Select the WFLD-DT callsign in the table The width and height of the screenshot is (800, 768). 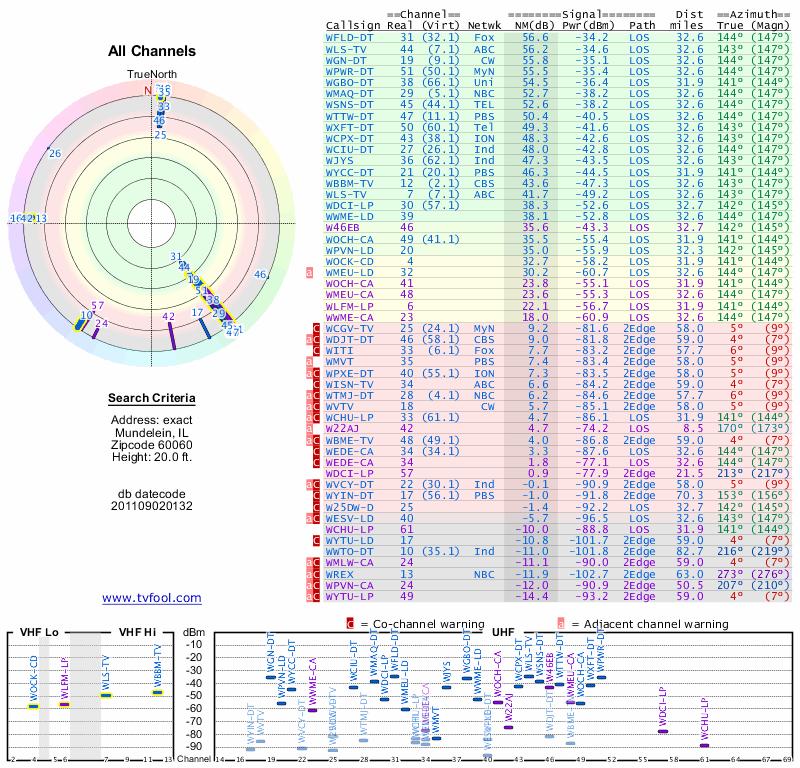[x=349, y=36]
